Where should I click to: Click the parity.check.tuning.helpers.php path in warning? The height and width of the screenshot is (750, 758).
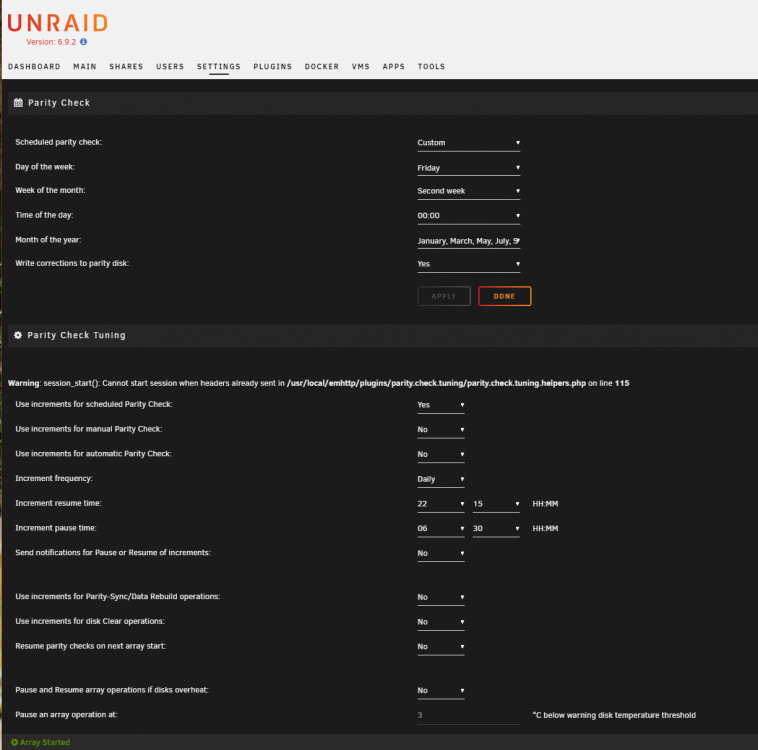pyautogui.click(x=436, y=383)
